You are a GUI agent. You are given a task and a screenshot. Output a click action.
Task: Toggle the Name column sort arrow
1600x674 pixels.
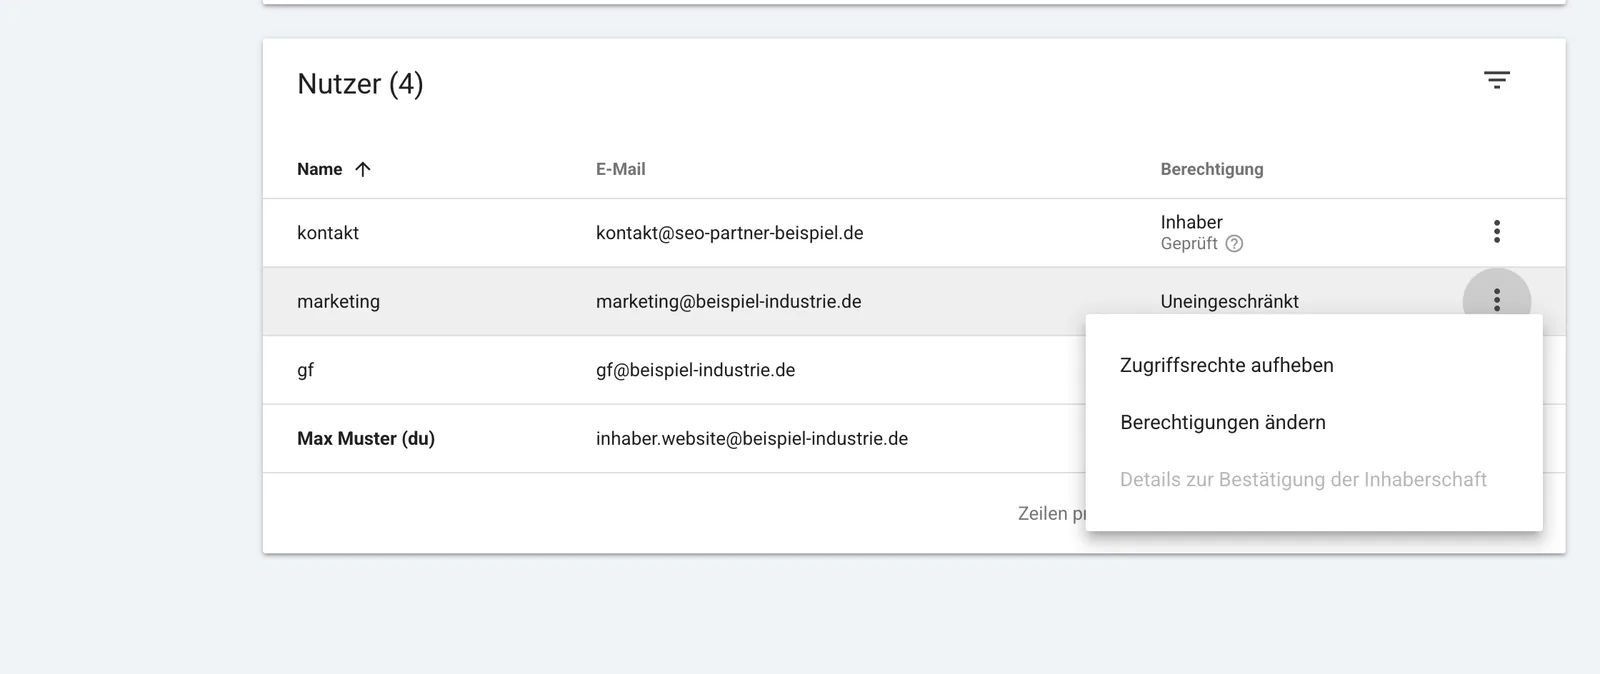[363, 169]
